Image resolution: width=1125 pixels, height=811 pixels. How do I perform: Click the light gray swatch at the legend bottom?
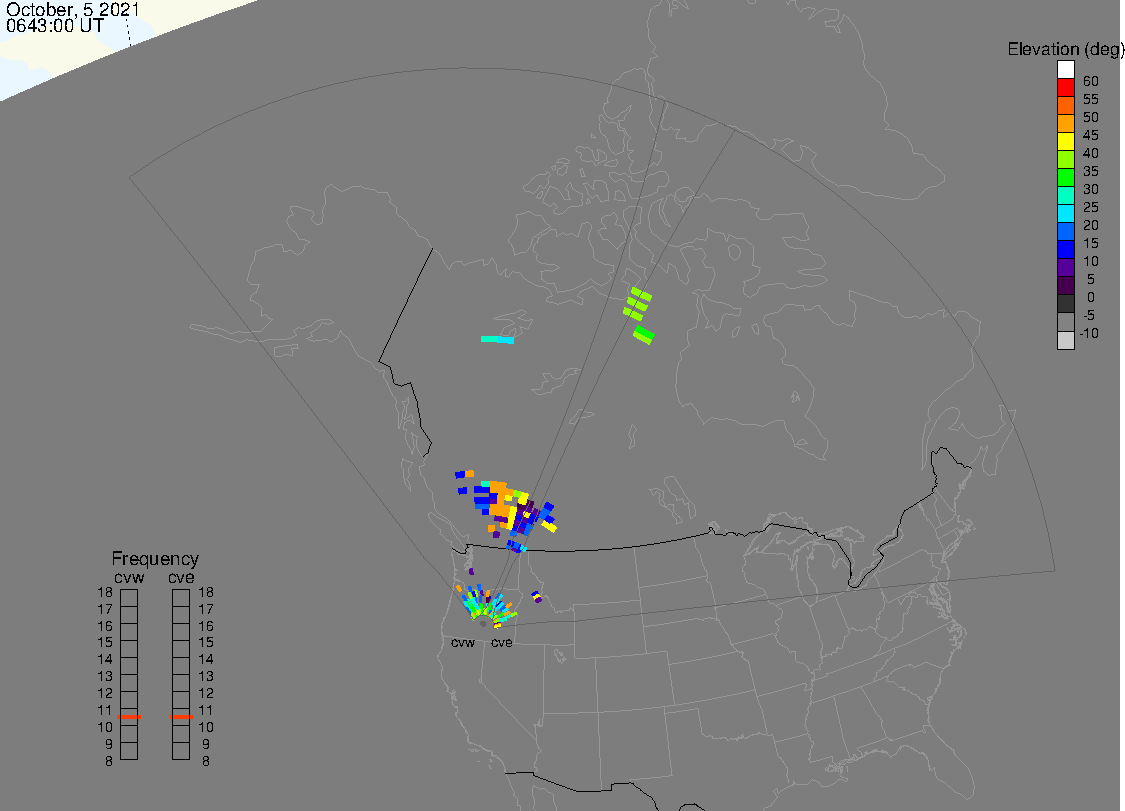(x=1065, y=340)
